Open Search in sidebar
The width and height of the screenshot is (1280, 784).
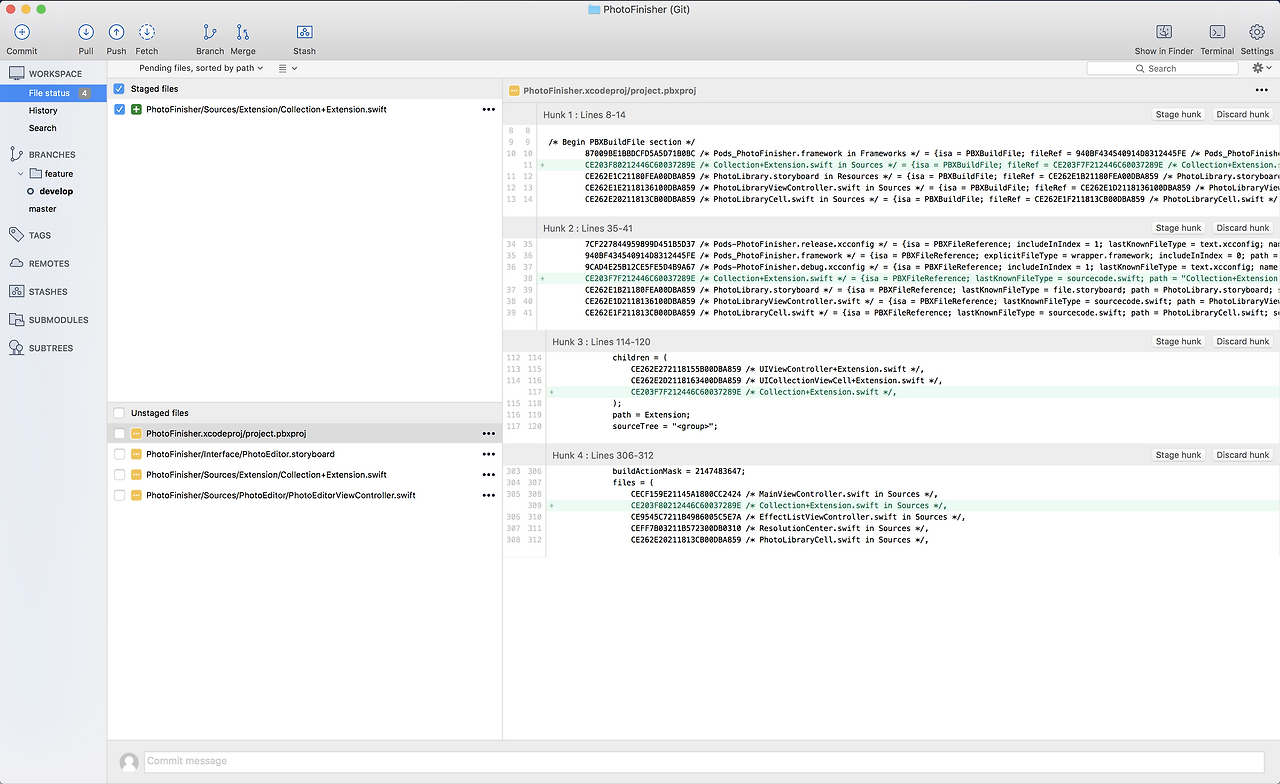click(x=43, y=128)
